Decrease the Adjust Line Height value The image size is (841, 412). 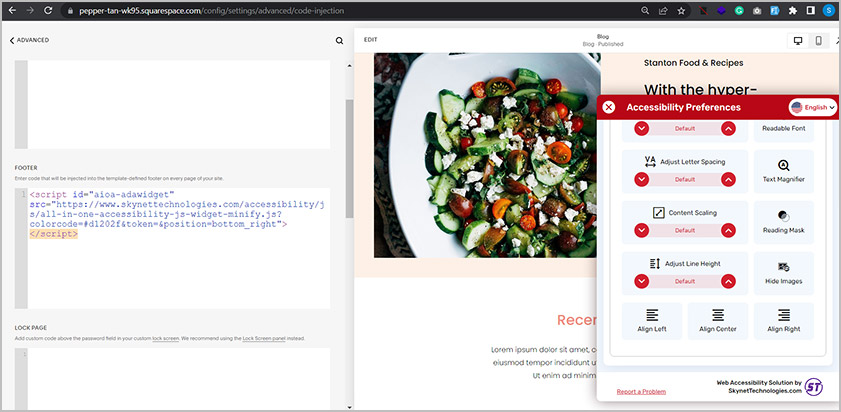point(641,281)
